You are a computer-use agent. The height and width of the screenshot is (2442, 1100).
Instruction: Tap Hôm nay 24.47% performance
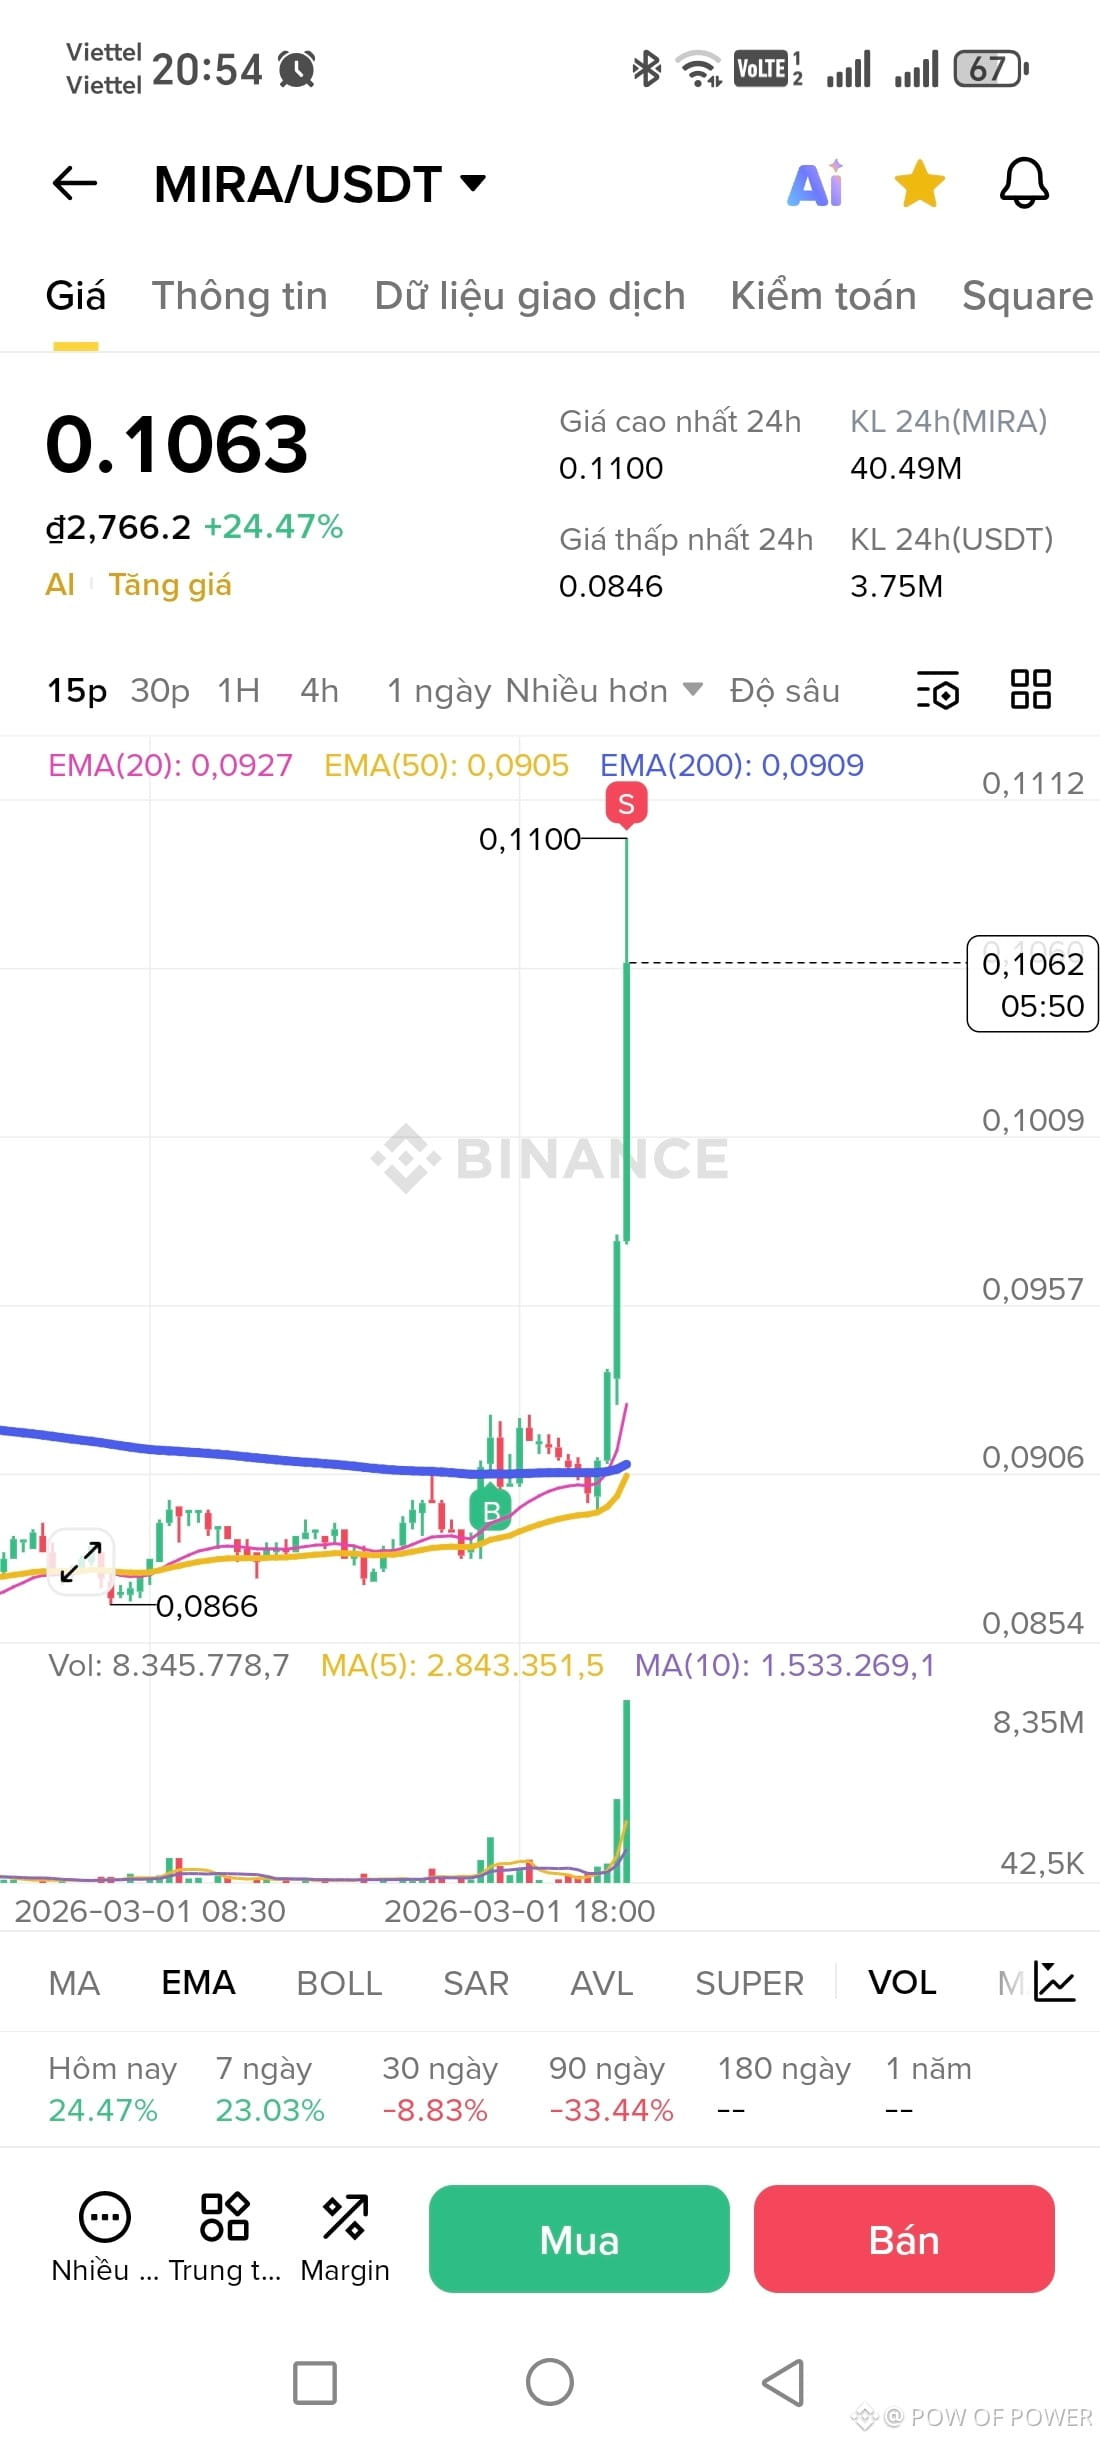[x=112, y=2089]
